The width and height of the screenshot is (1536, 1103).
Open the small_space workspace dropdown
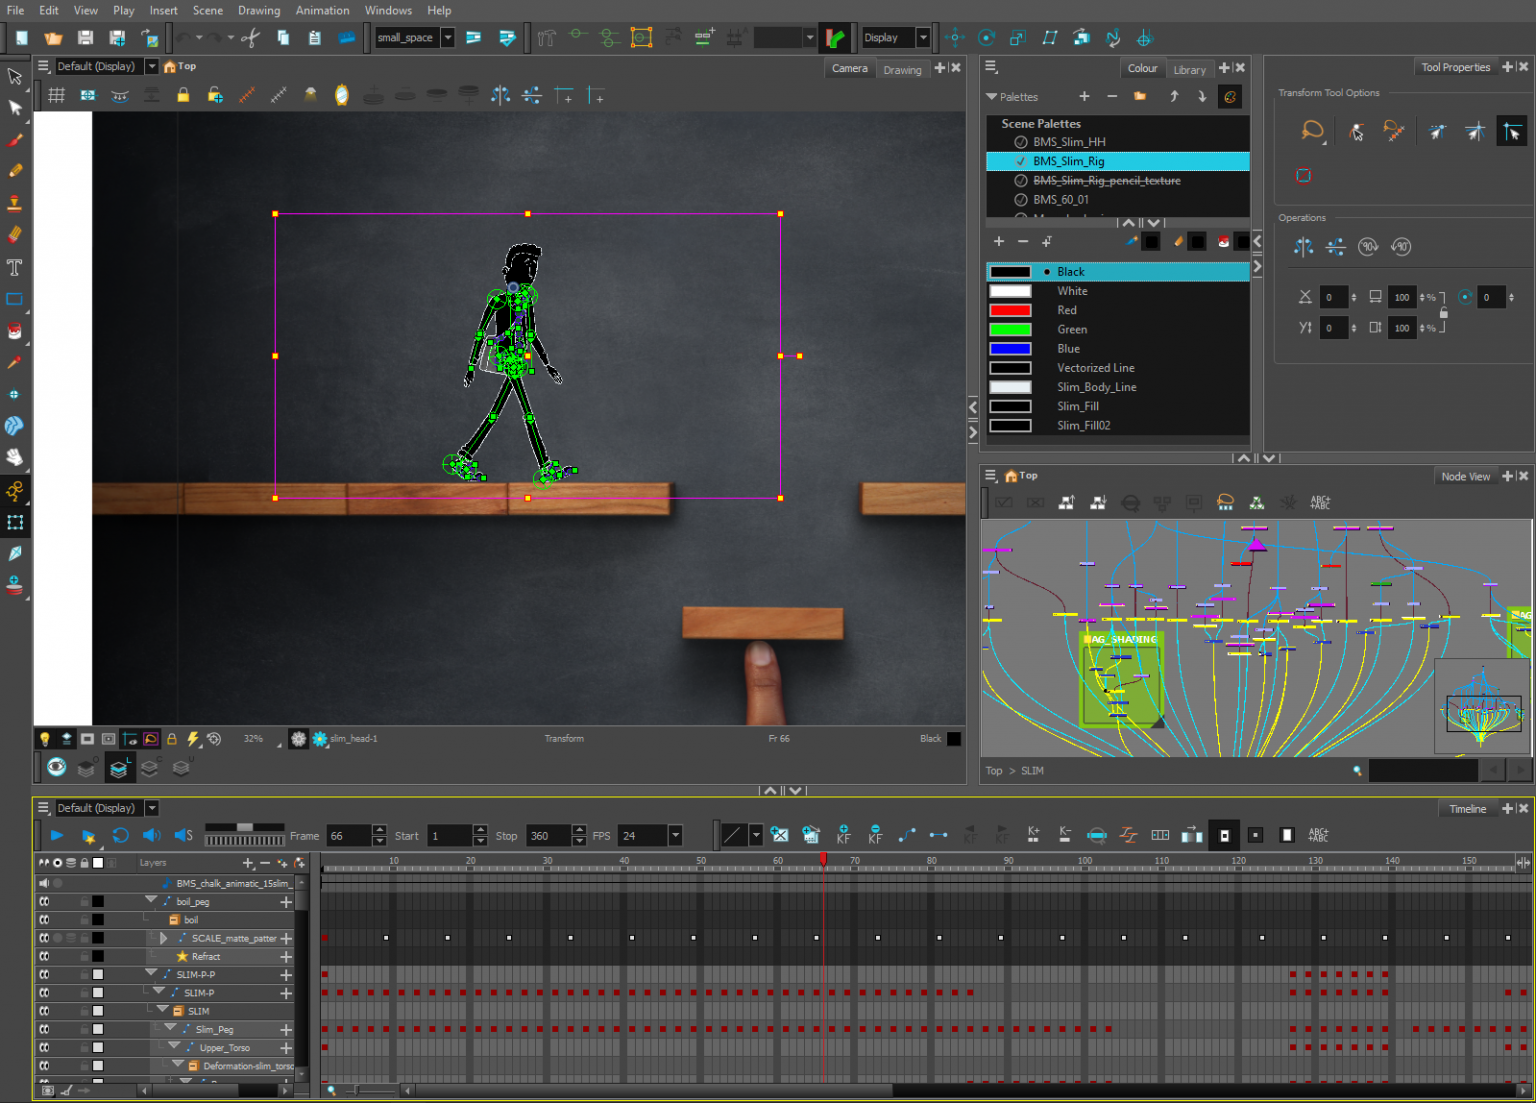point(448,38)
